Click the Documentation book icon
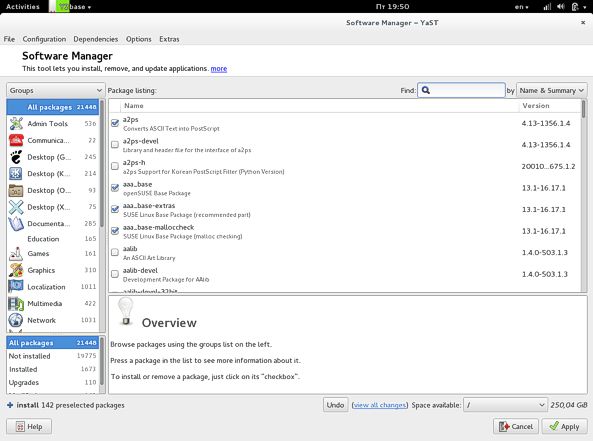This screenshot has width=593, height=441. pyautogui.click(x=16, y=224)
